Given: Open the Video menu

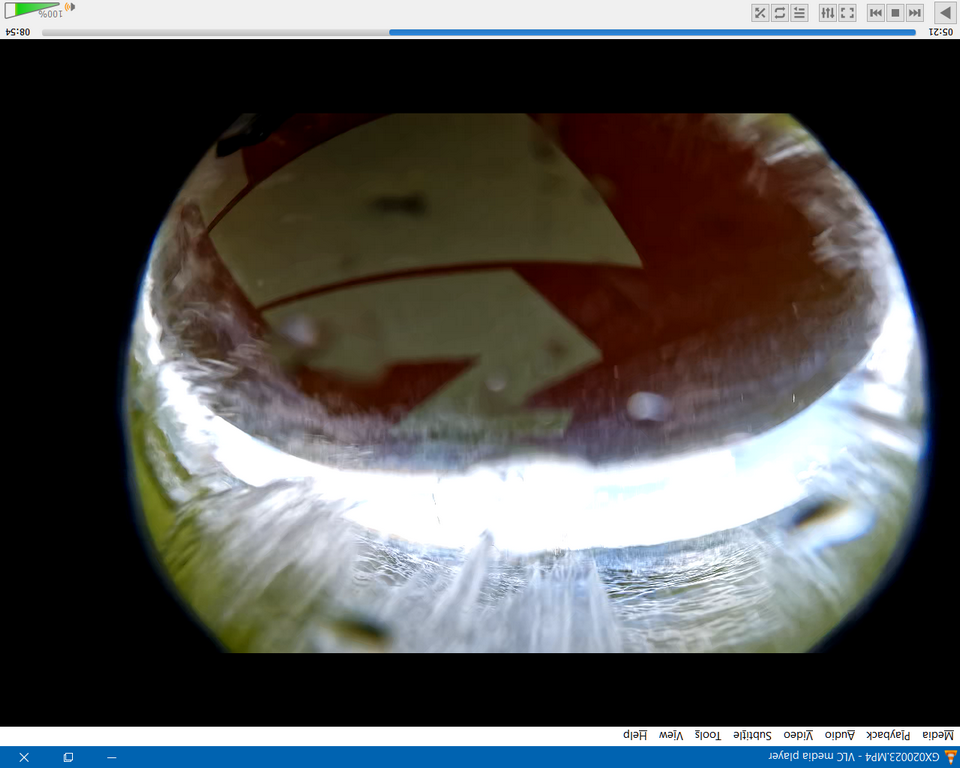Looking at the screenshot, I should (796, 735).
